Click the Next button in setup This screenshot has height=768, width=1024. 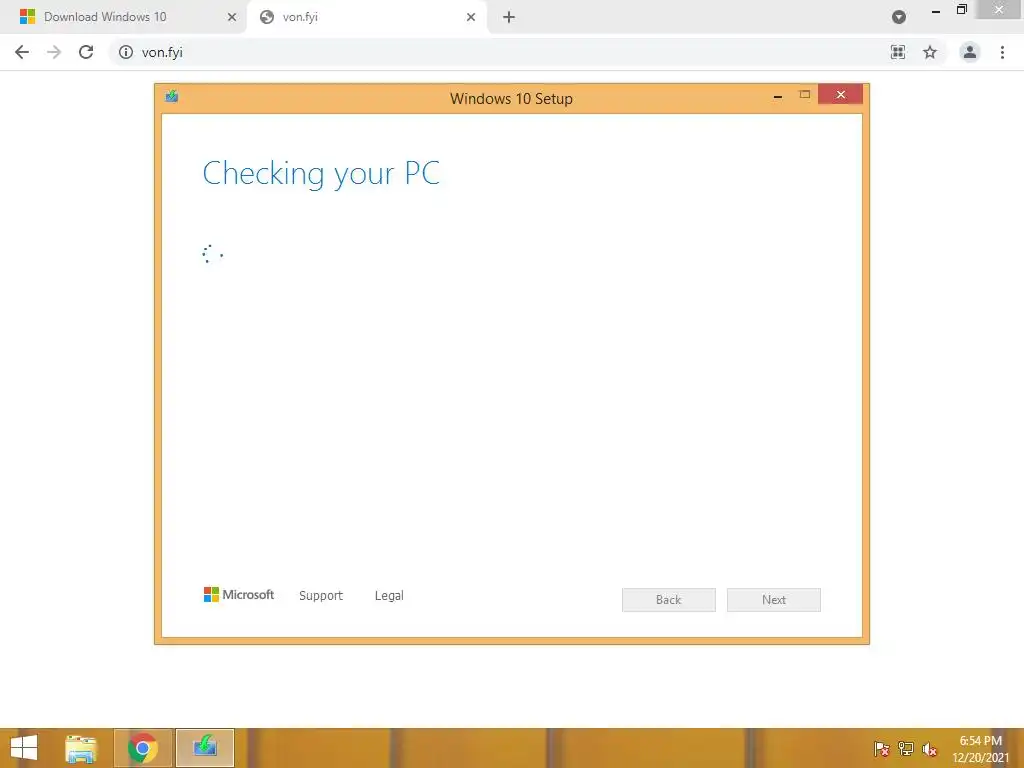point(774,600)
